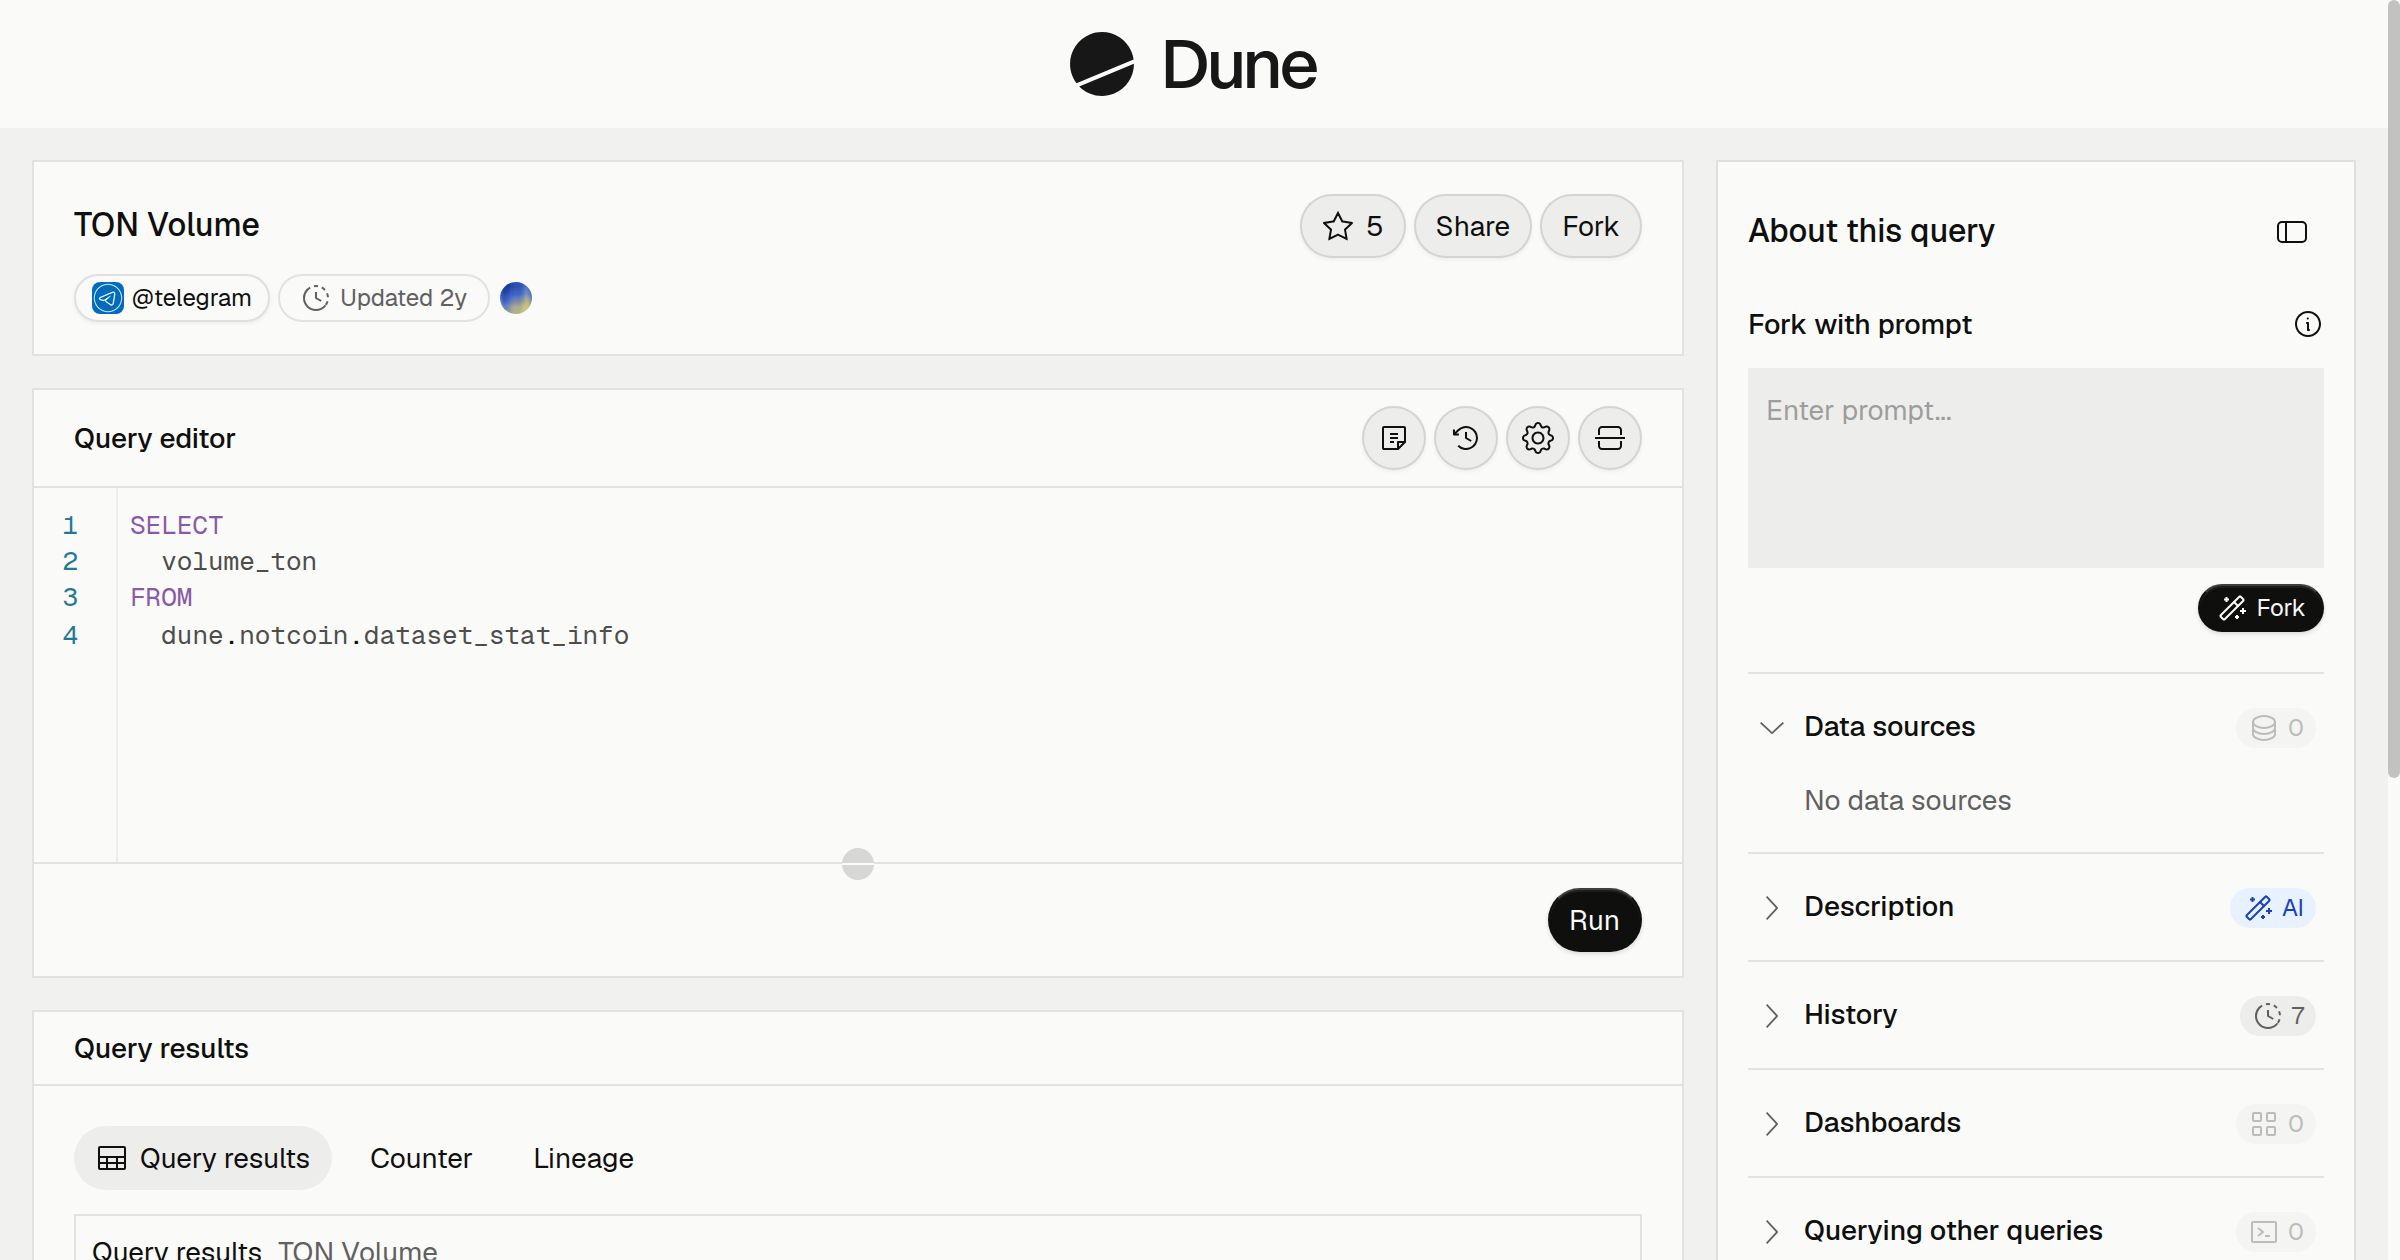This screenshot has height=1260, width=2400.
Task: Select the Query results tab
Action: [203, 1158]
